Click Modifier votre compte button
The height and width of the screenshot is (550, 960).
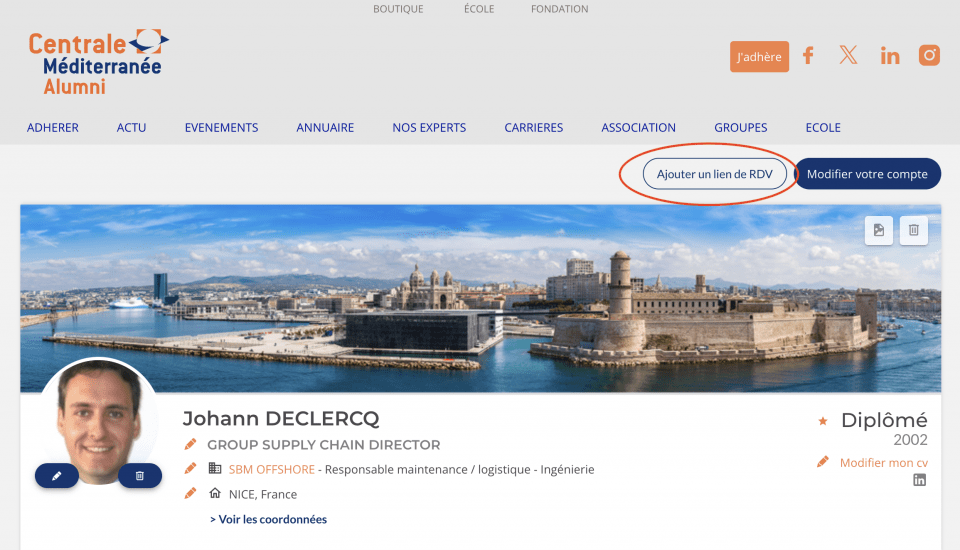(x=867, y=174)
